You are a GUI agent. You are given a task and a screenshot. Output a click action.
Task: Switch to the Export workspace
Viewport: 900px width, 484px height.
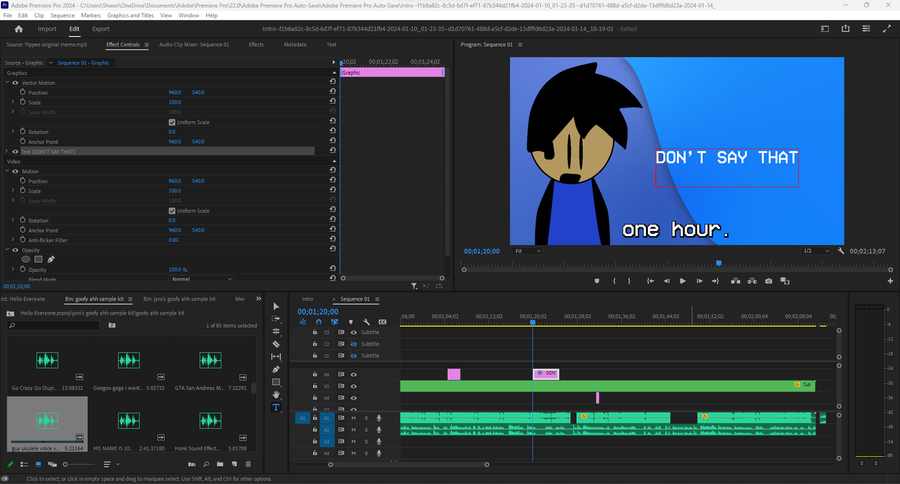point(100,29)
